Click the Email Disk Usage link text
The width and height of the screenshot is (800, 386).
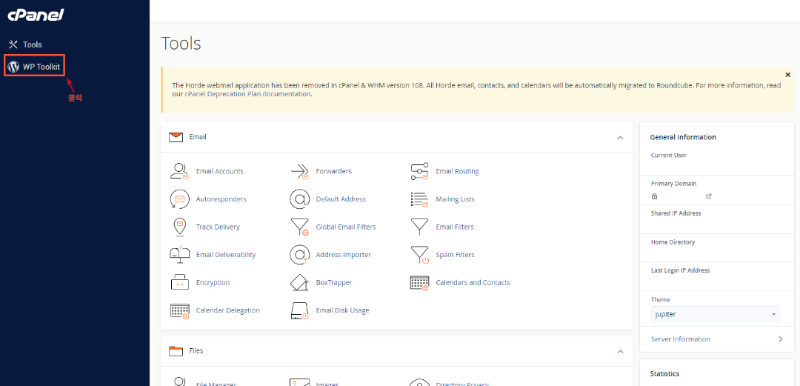(342, 310)
